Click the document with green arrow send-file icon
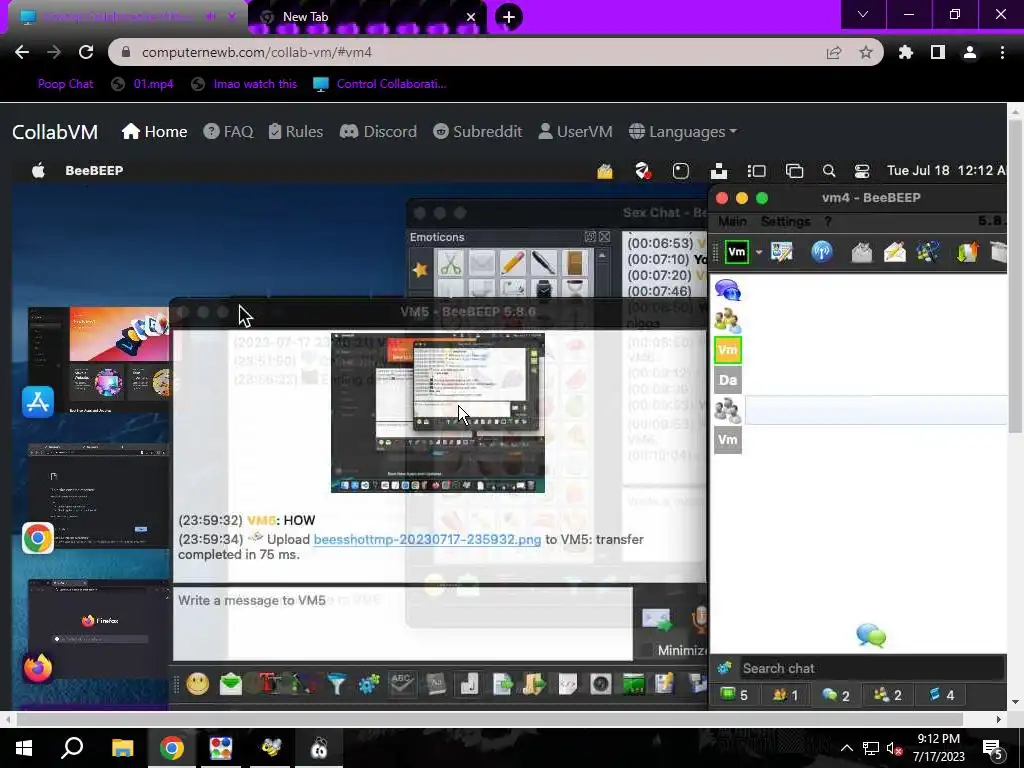1024x768 pixels. (x=502, y=684)
